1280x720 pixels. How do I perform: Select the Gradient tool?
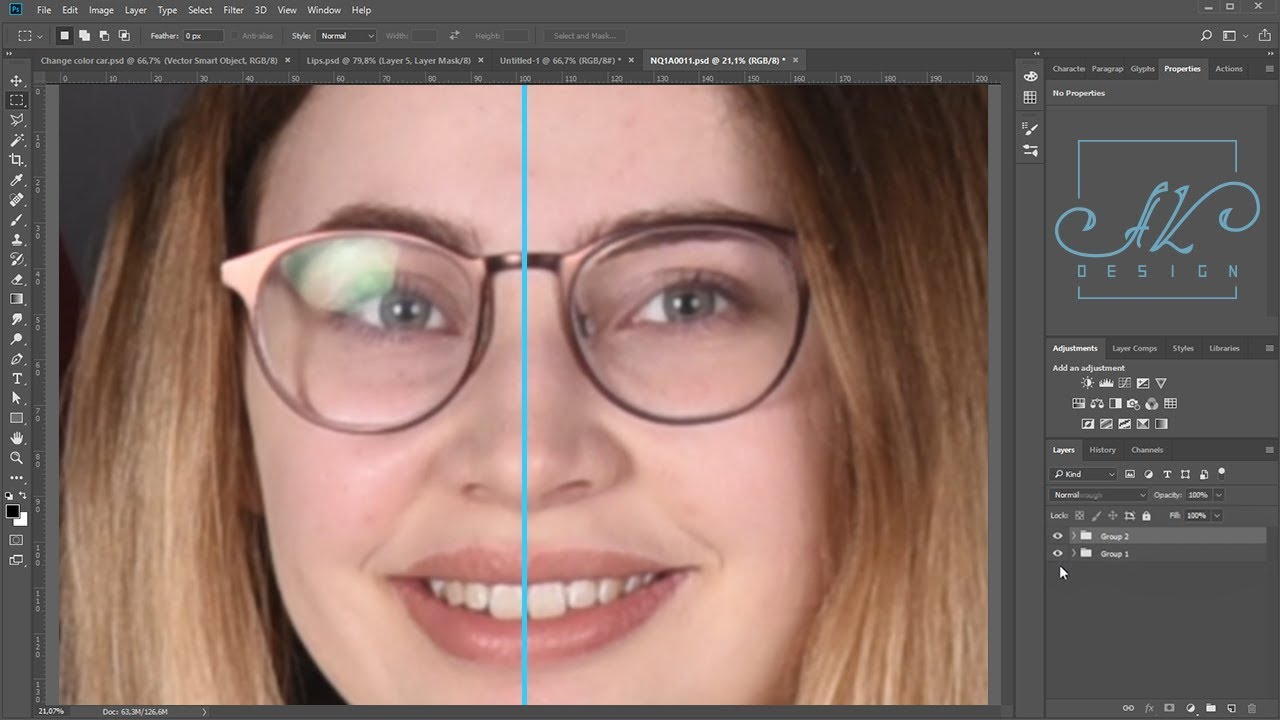[16, 299]
